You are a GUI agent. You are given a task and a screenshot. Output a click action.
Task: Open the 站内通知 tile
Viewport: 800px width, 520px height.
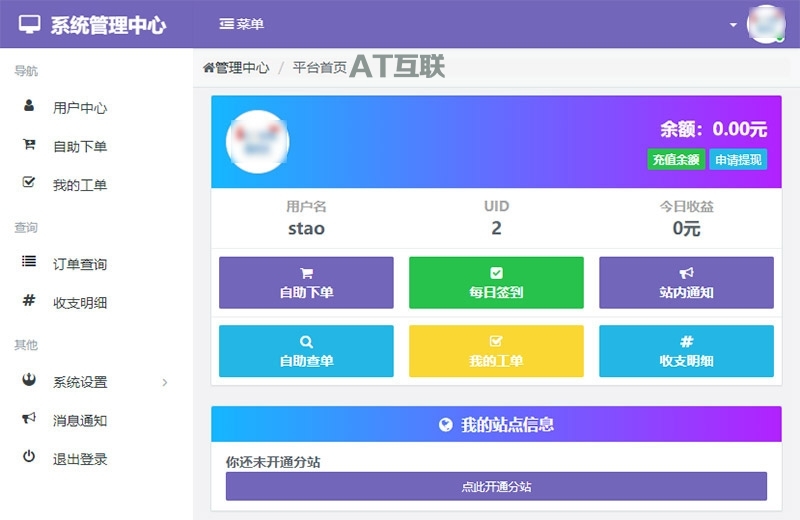coord(686,283)
